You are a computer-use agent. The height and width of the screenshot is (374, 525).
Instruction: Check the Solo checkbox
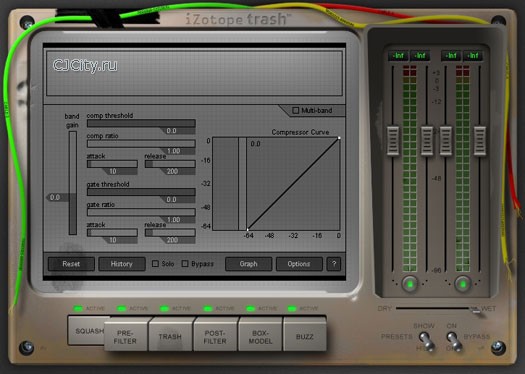click(x=155, y=264)
